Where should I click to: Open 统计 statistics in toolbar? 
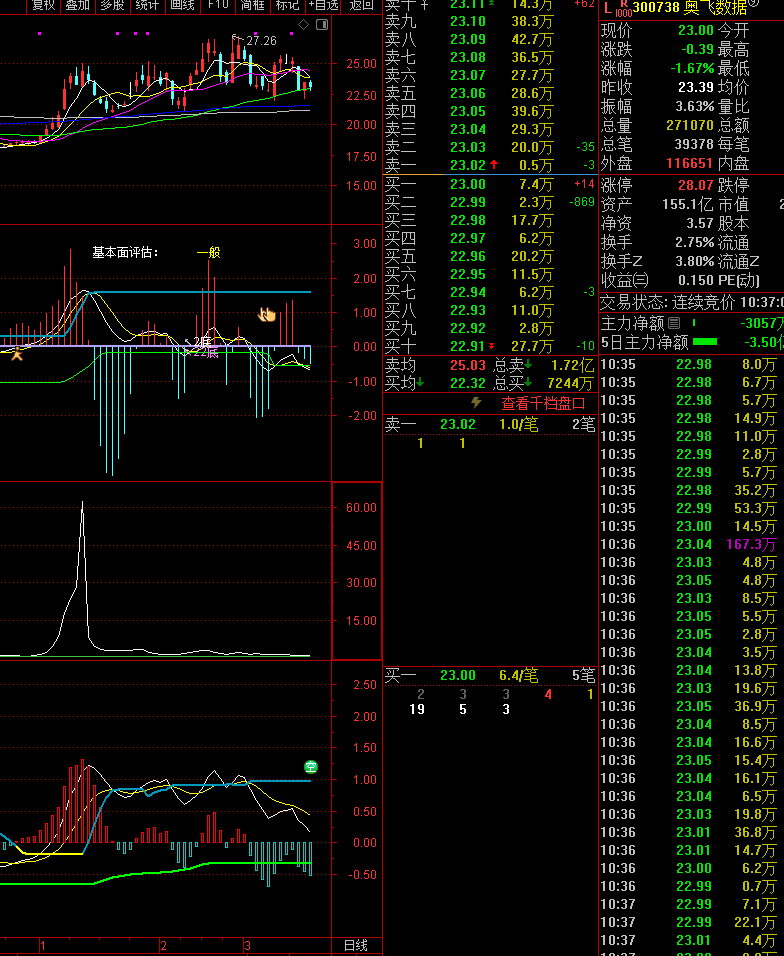point(148,5)
